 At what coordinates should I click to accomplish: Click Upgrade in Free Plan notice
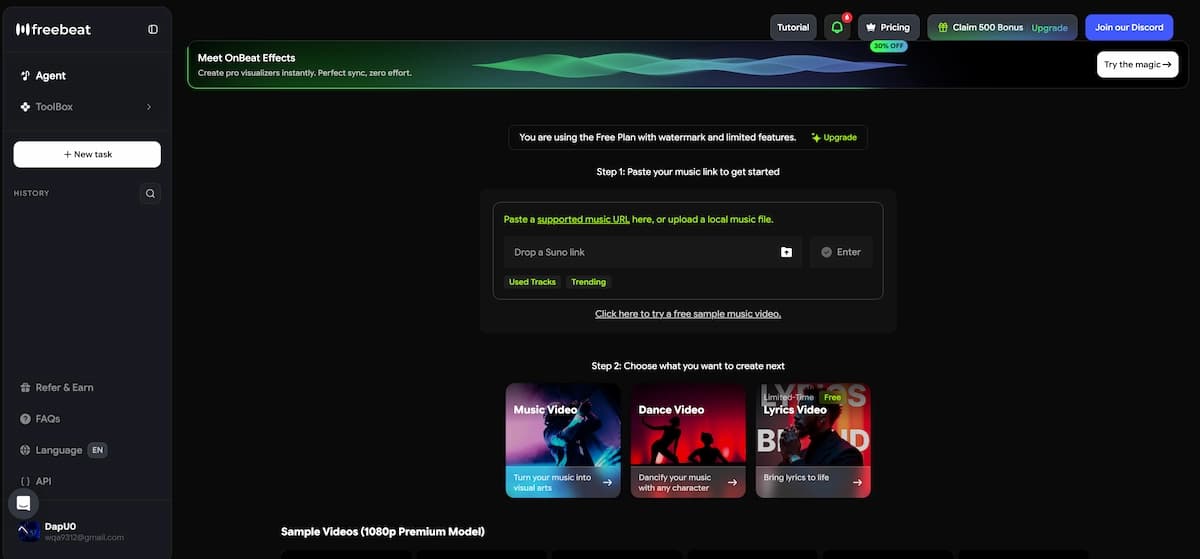(834, 137)
